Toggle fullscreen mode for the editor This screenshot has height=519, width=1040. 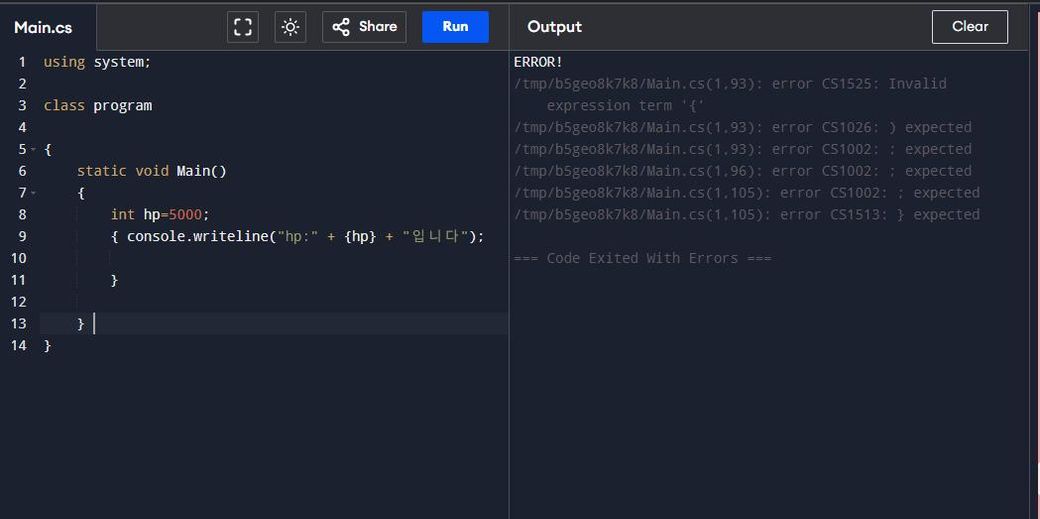coord(243,27)
